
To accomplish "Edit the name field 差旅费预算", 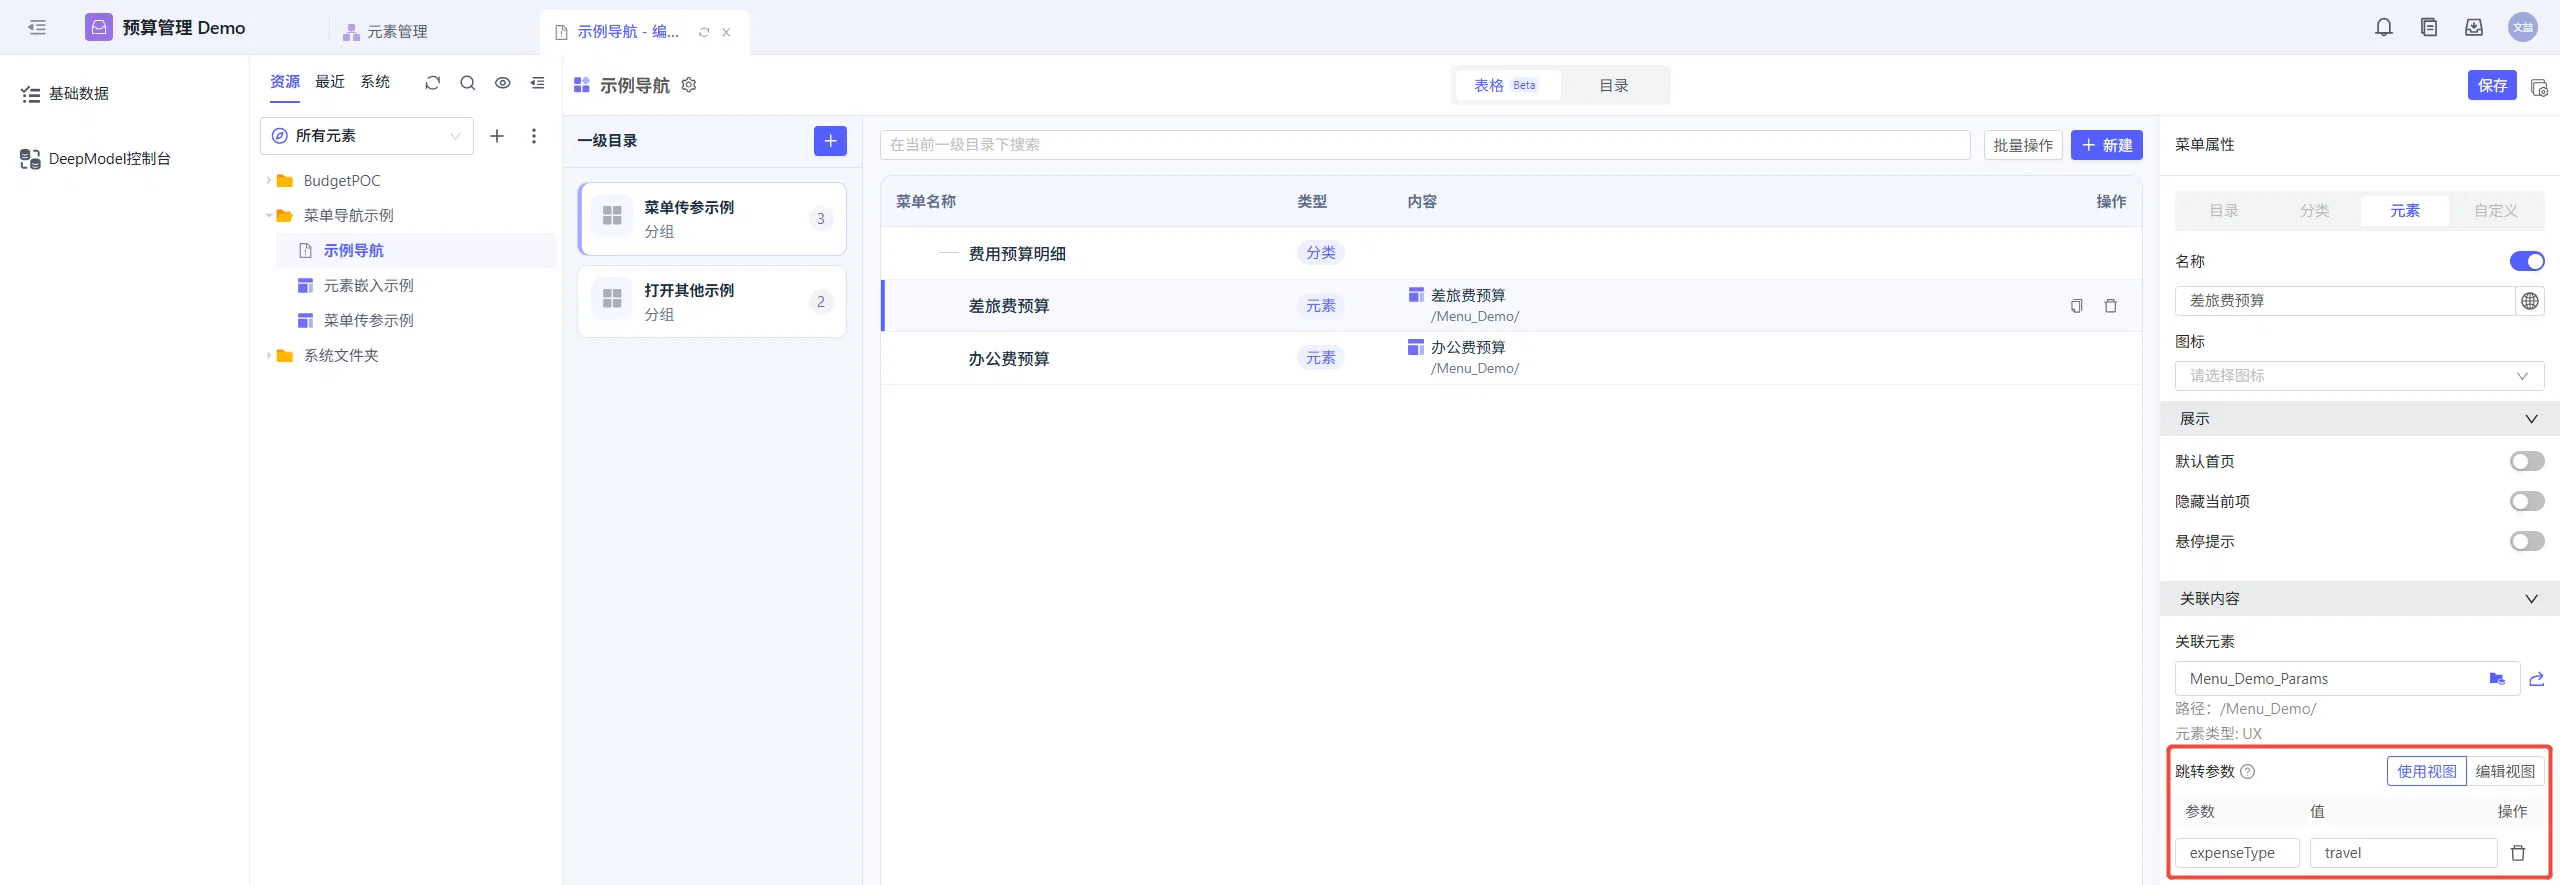I will 2344,301.
